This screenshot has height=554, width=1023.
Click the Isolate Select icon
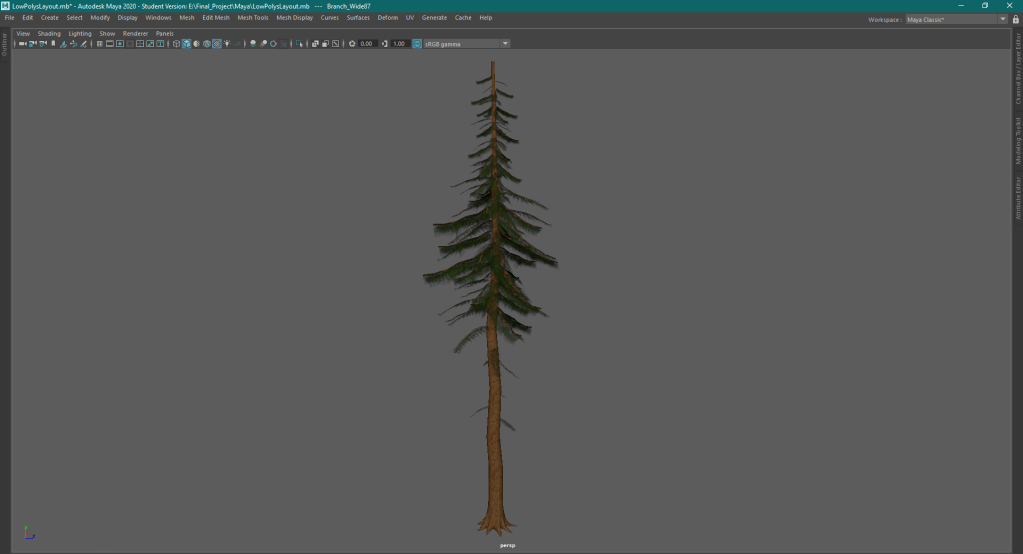pos(299,44)
